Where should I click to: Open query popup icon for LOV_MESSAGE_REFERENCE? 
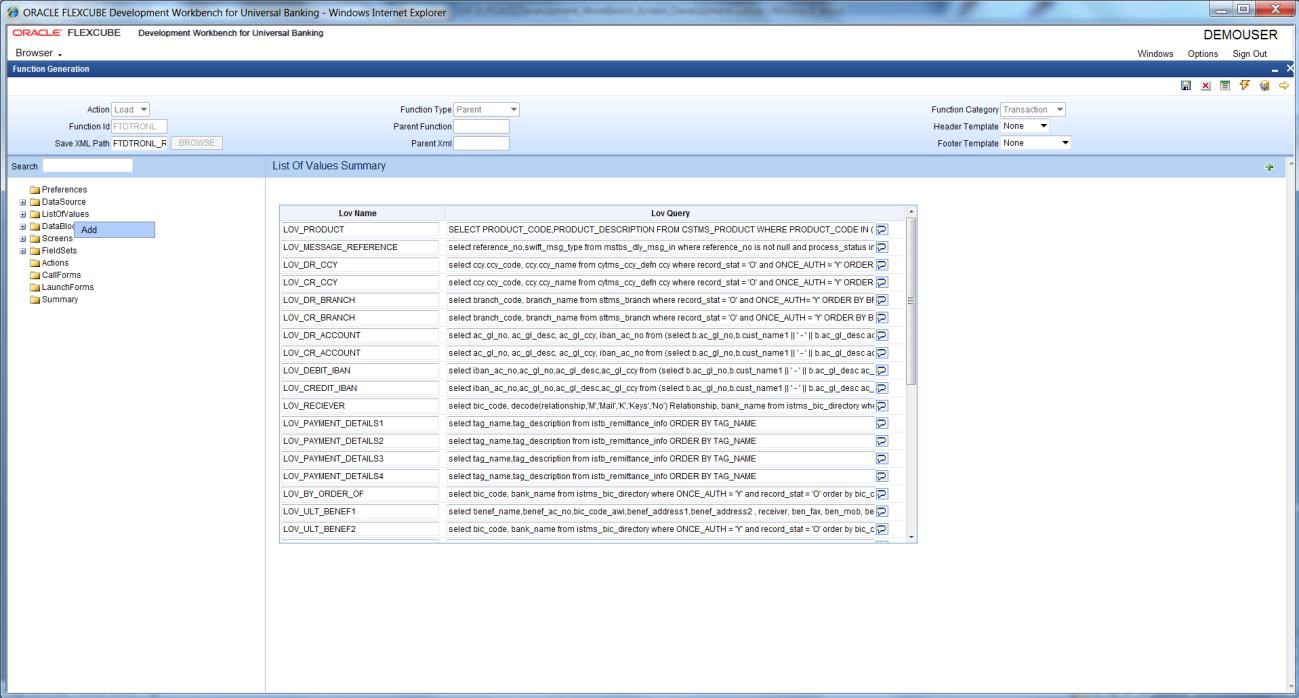click(882, 247)
